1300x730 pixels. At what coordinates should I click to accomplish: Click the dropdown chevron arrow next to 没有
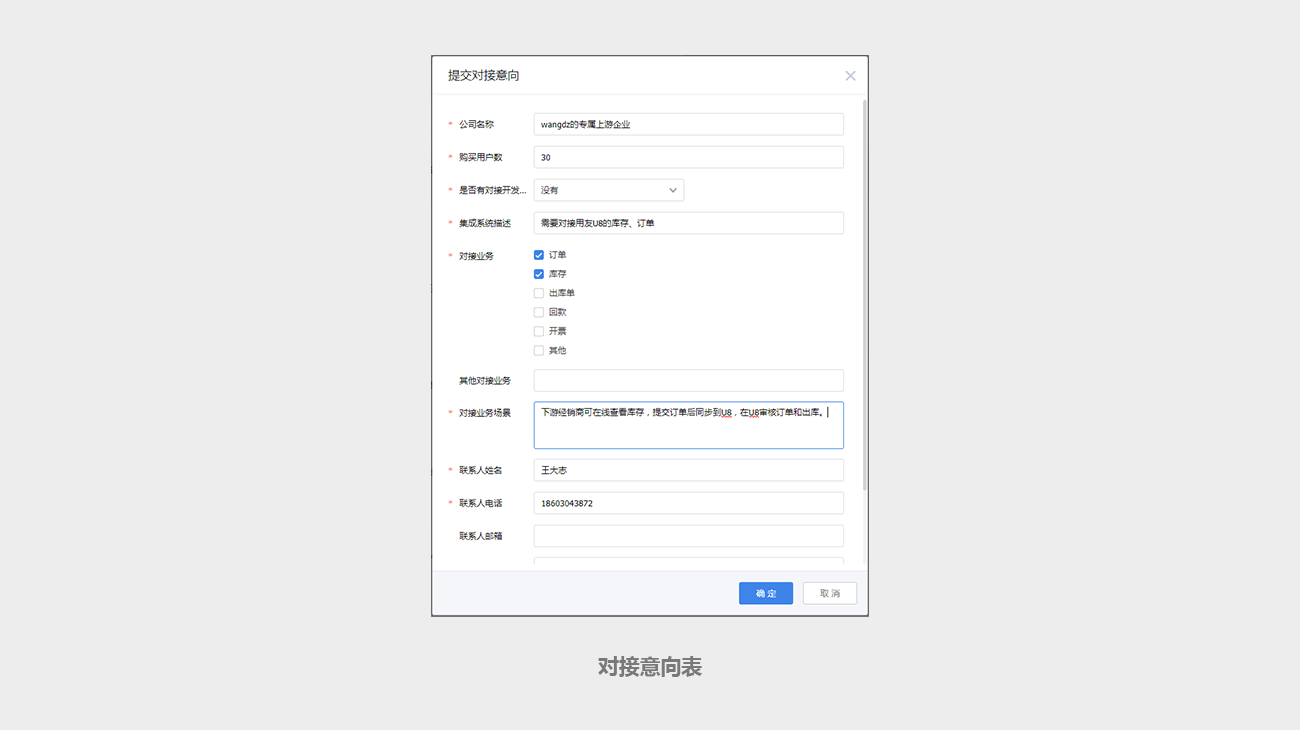pyautogui.click(x=672, y=190)
